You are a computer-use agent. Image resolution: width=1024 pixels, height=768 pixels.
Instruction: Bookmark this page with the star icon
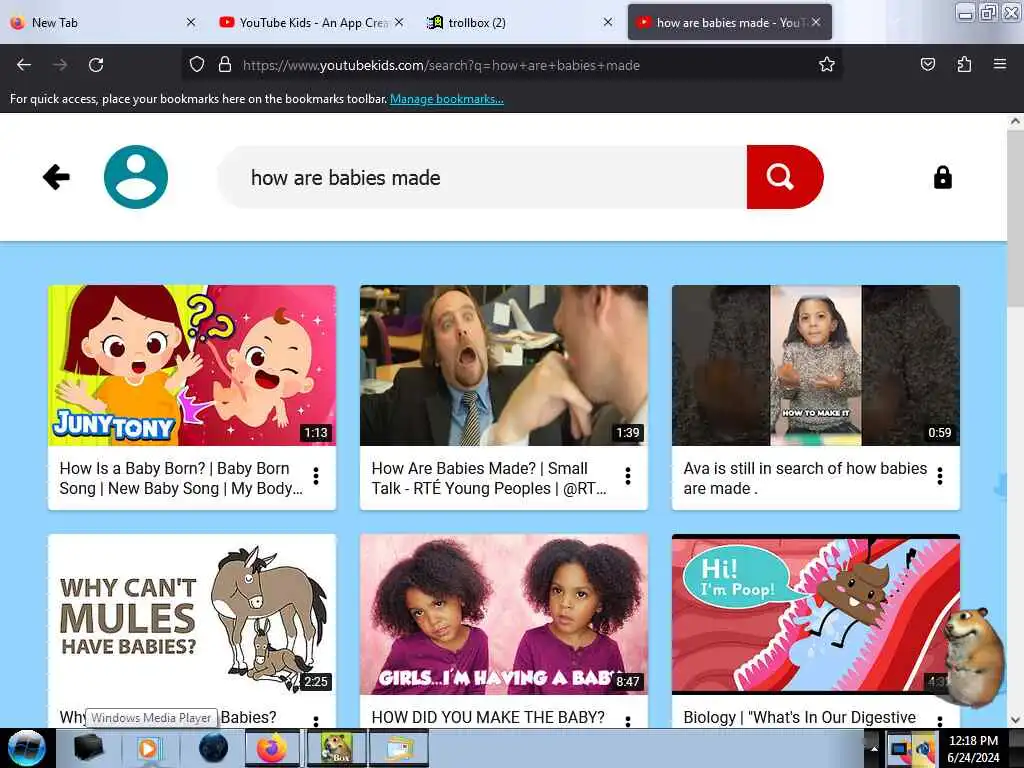(x=827, y=65)
